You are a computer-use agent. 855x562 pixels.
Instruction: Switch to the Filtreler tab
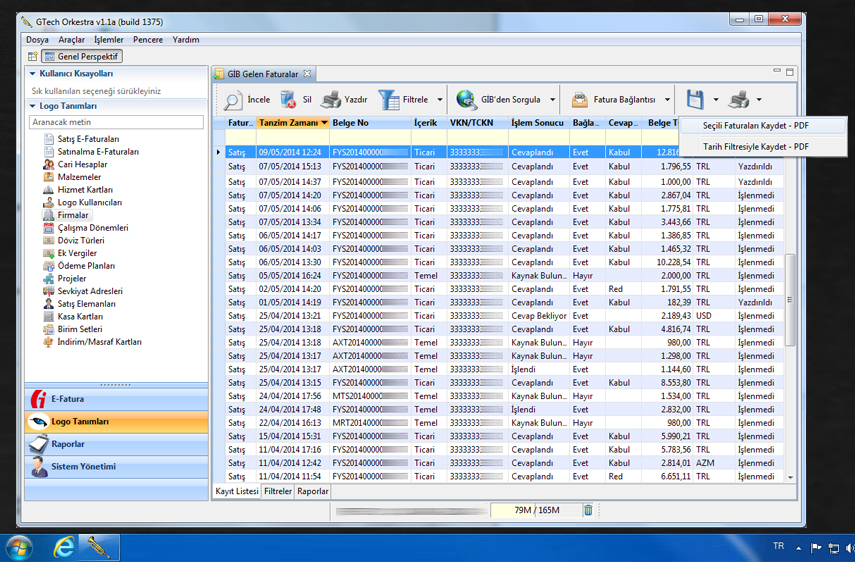pos(278,491)
